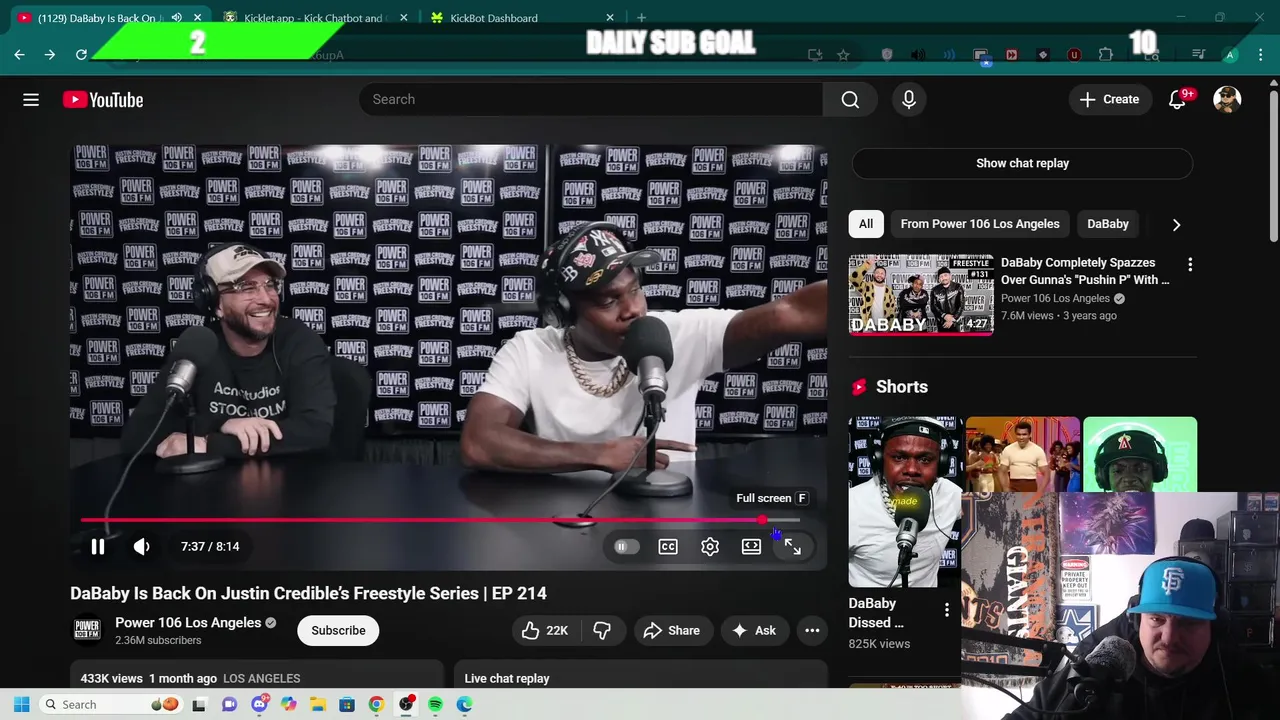The image size is (1280, 720).
Task: Open the YouTube guide hamburger menu
Action: click(x=31, y=100)
